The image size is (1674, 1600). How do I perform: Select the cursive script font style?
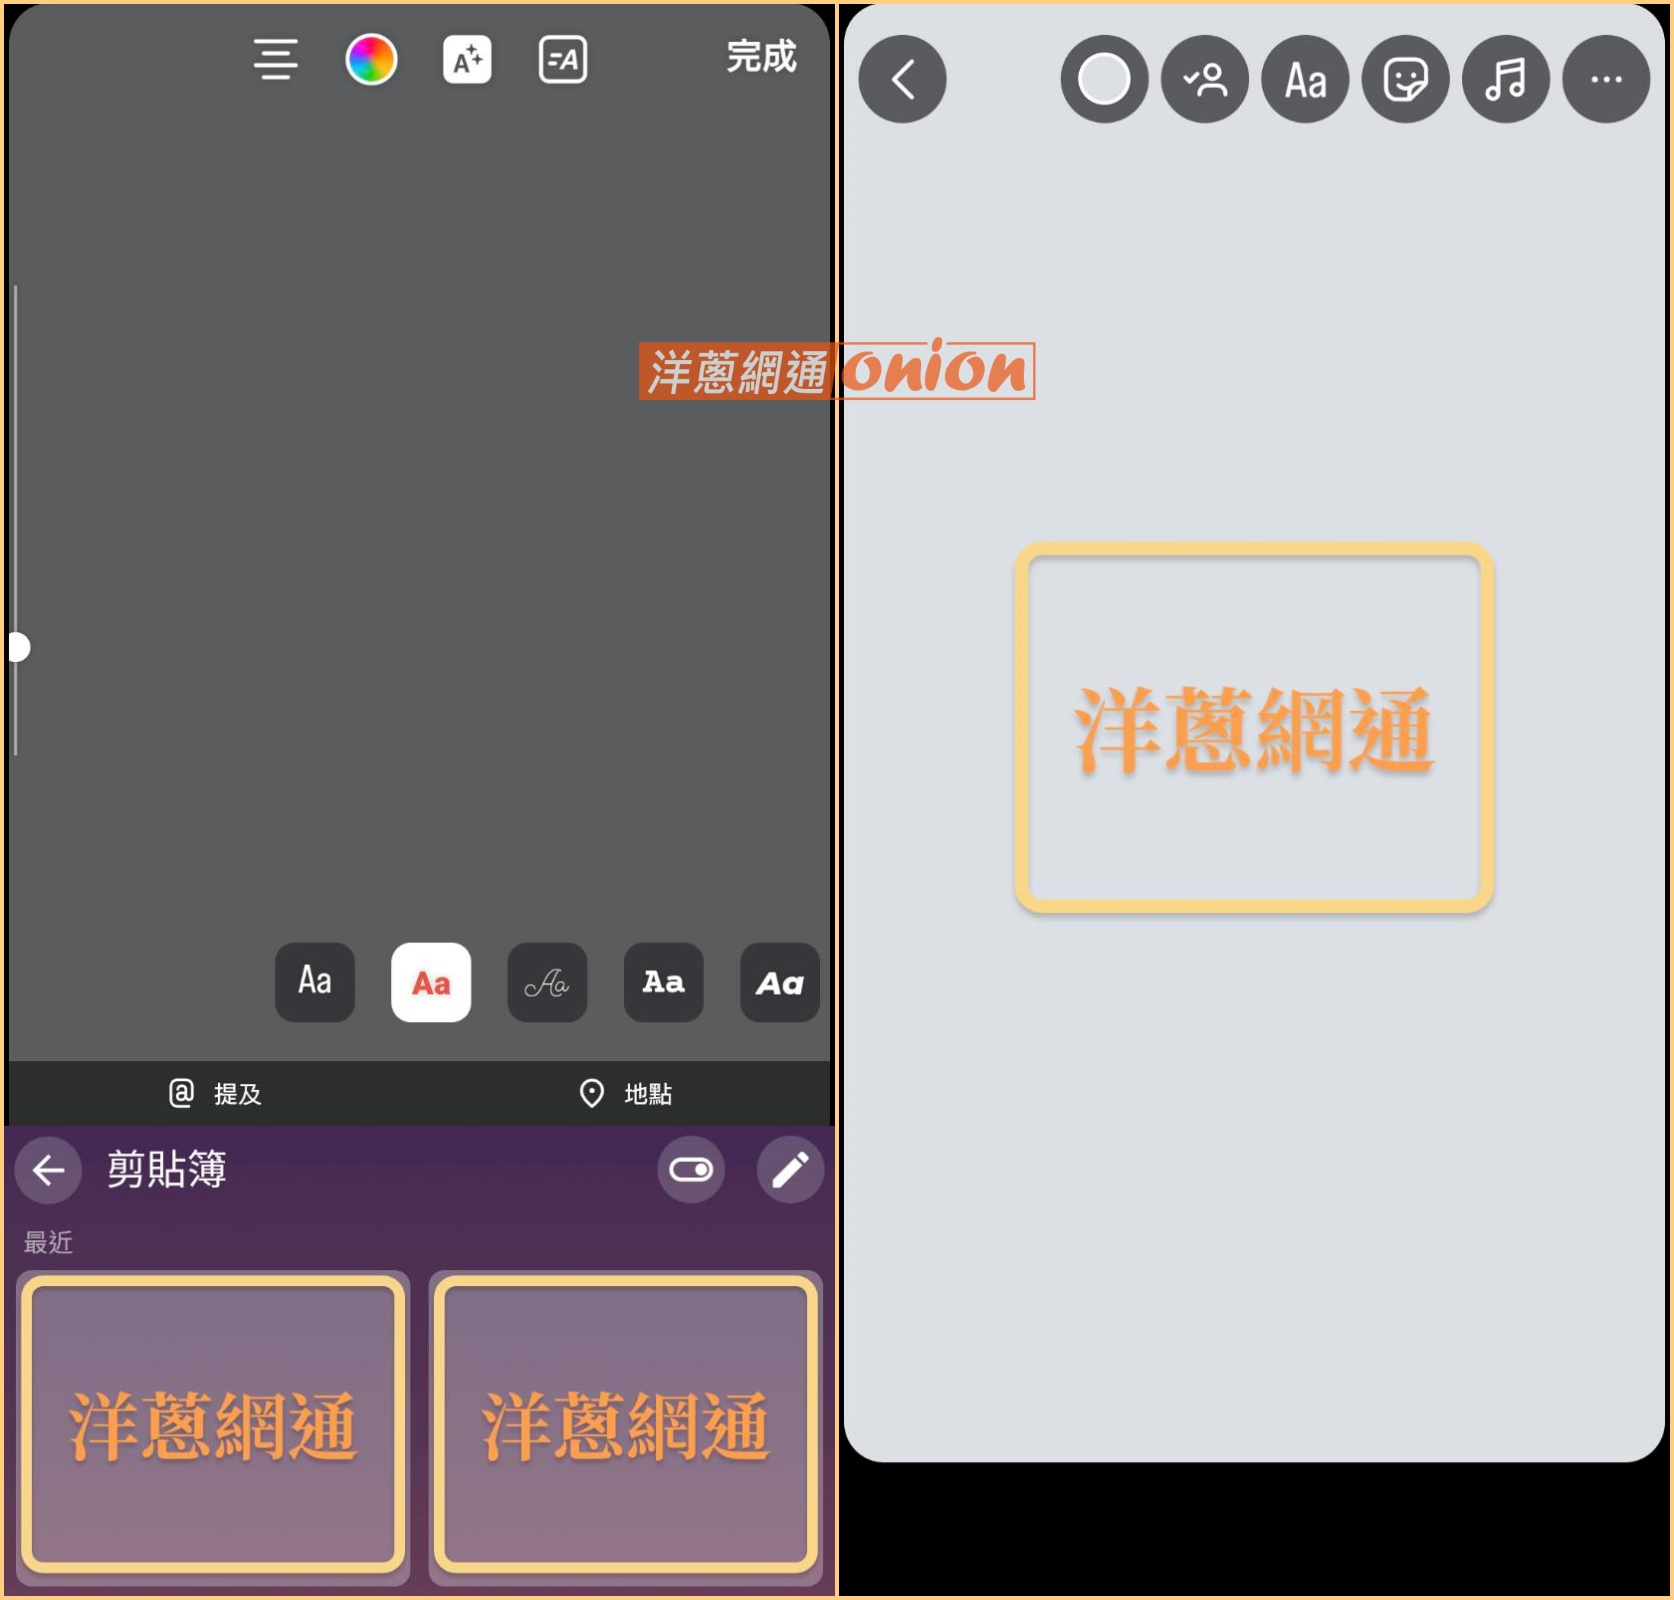[x=547, y=982]
